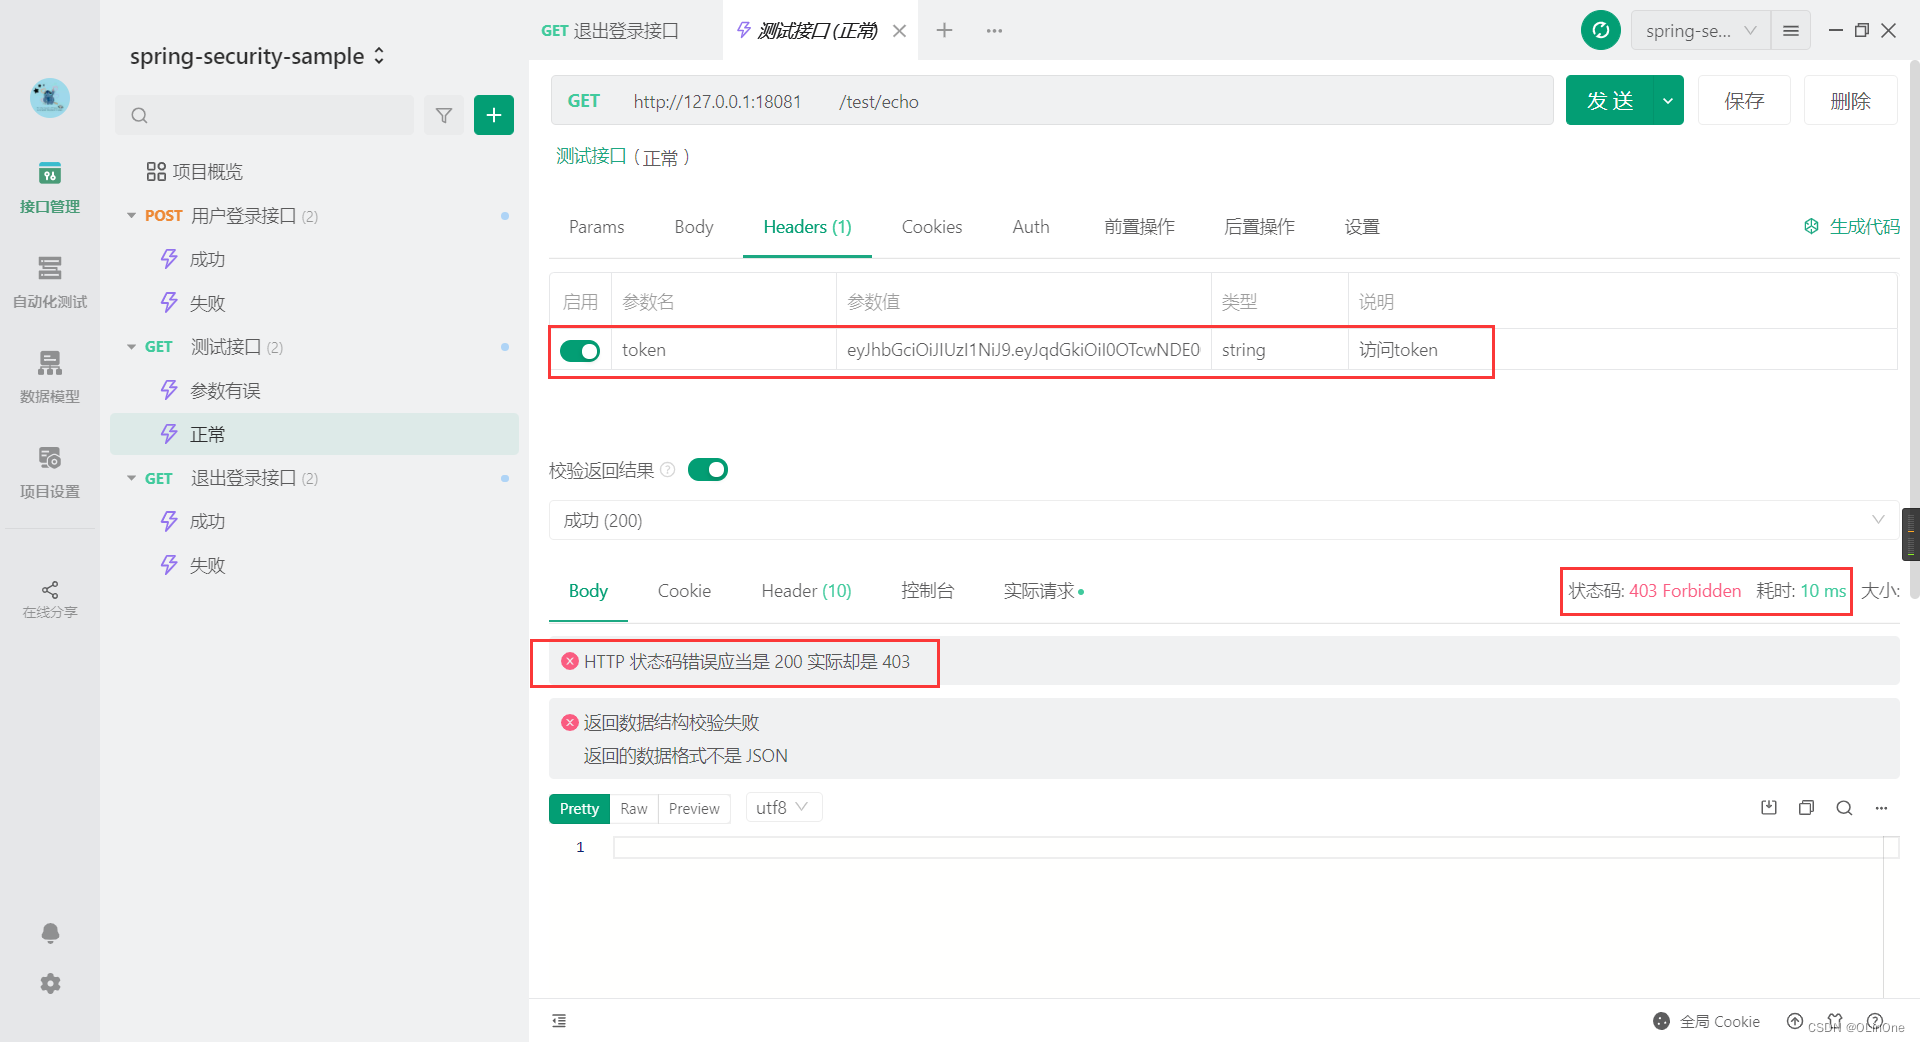
Task: Click the green plus button to add API
Action: click(493, 114)
